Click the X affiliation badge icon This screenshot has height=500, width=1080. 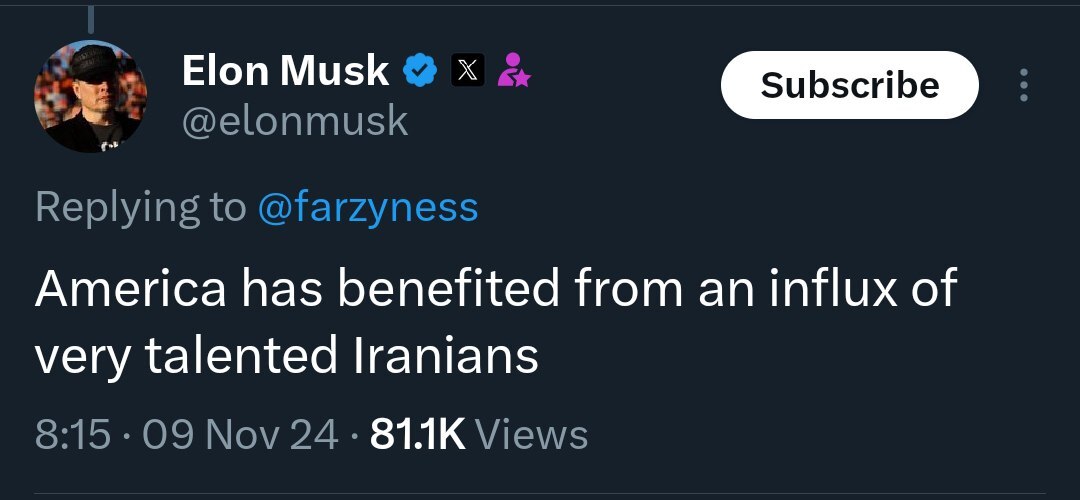[x=468, y=70]
